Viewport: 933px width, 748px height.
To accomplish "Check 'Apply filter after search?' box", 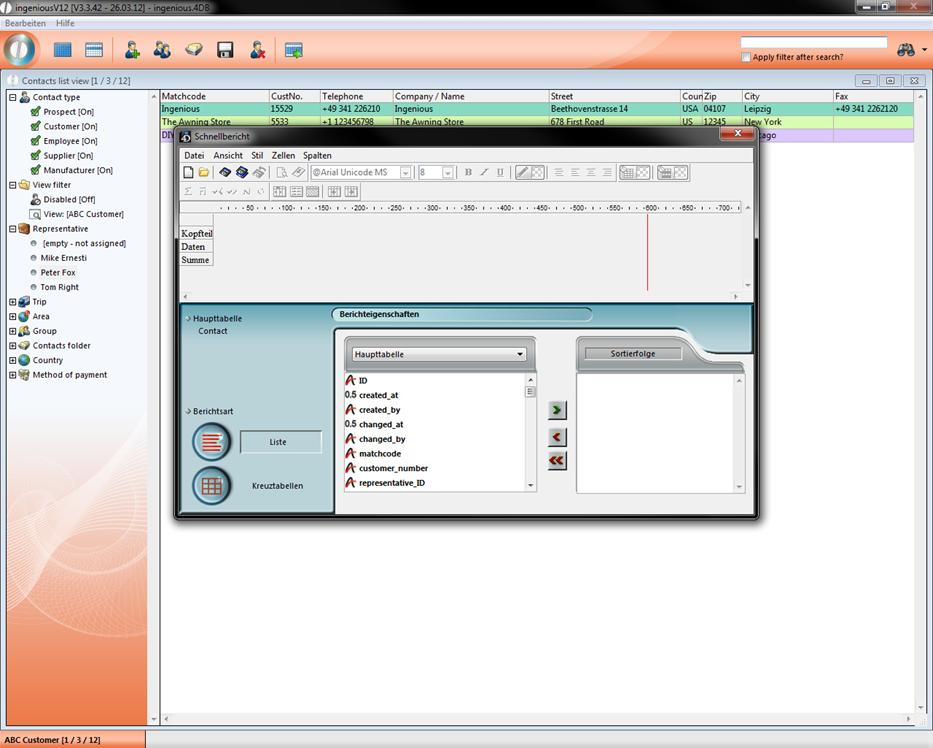I will (746, 57).
